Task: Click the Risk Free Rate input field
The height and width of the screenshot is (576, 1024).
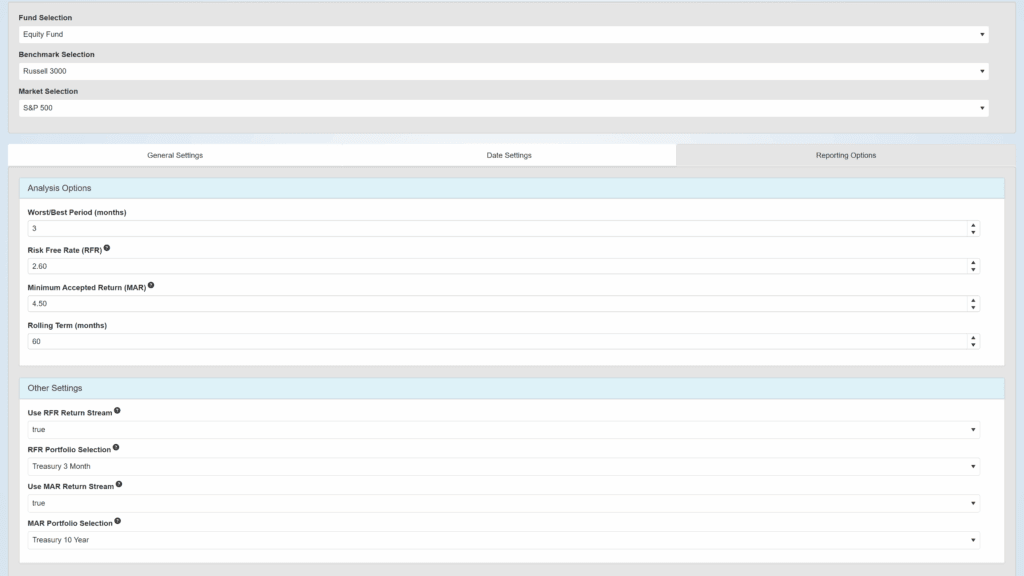Action: (495, 266)
